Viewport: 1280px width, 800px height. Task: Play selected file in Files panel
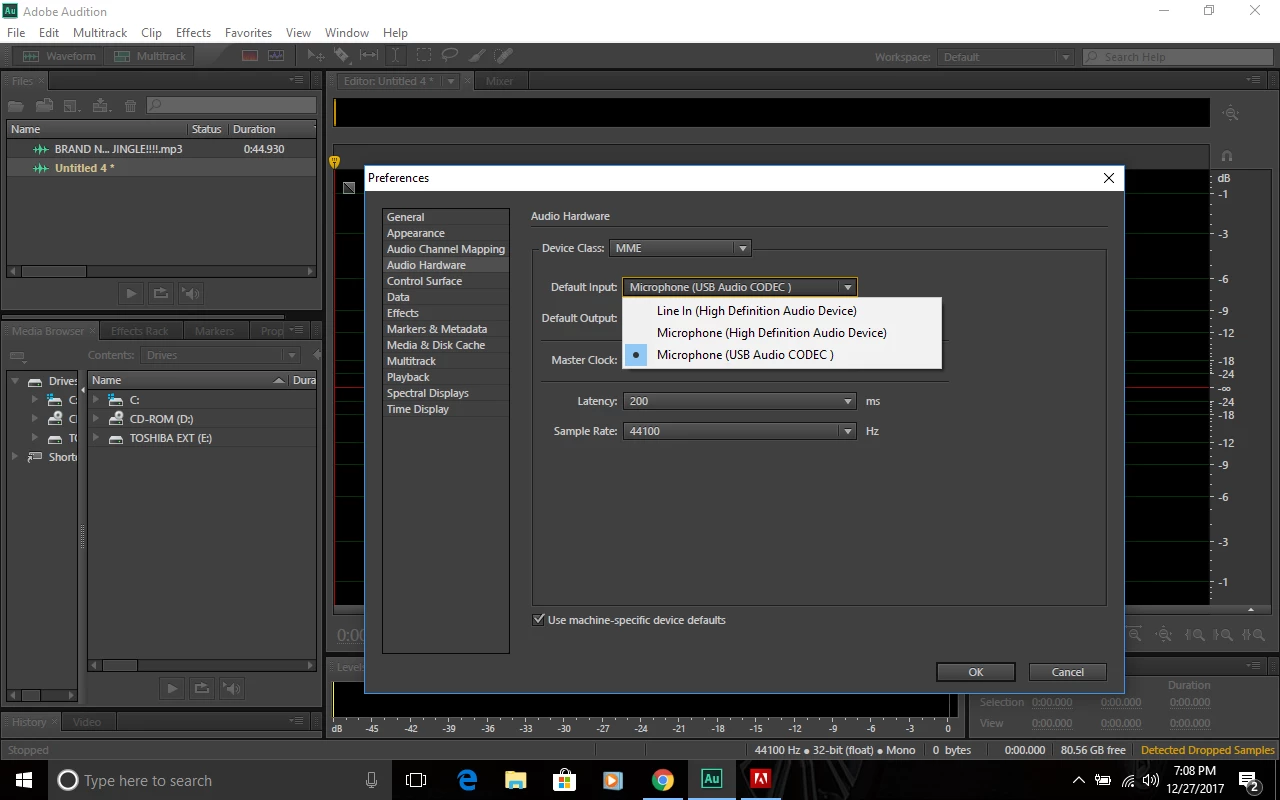(130, 294)
